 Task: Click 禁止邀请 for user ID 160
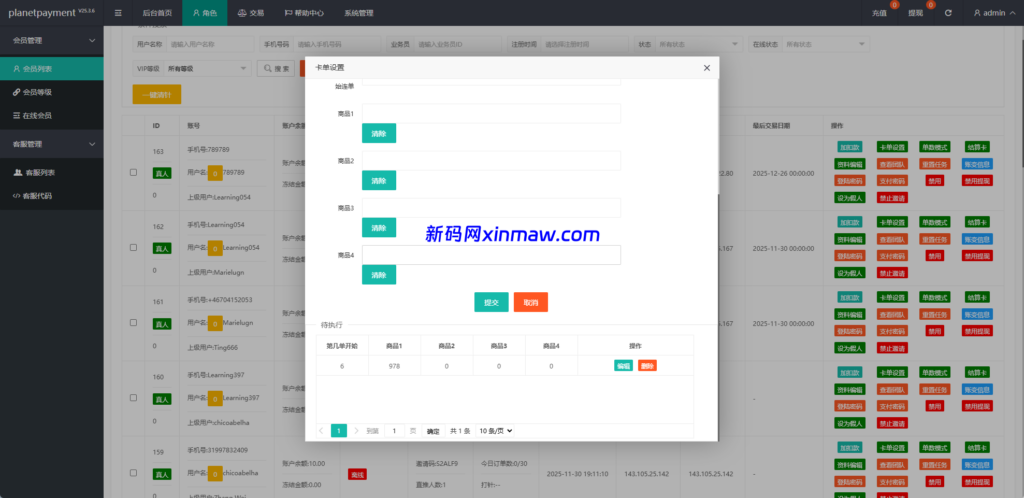tap(891, 423)
